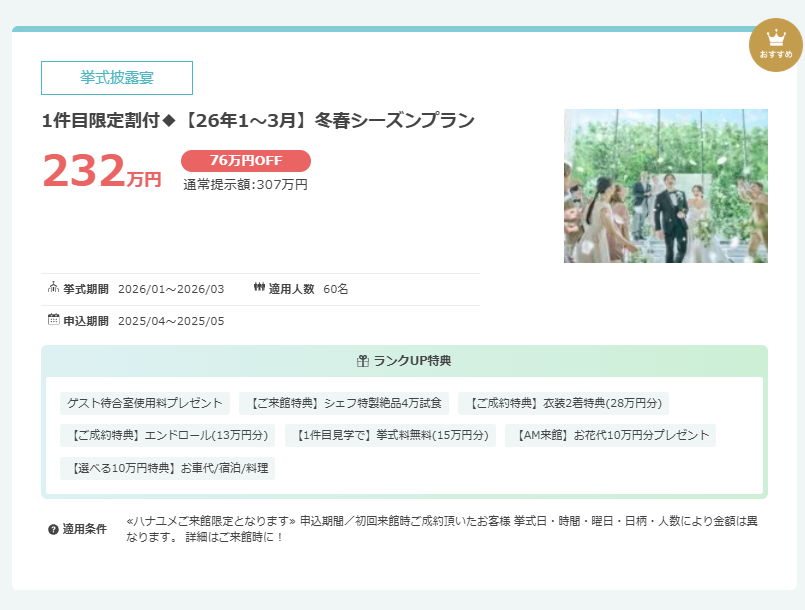Click the 通常提示額:307万円 text
Screen dimensions: 805x610
coord(245,184)
